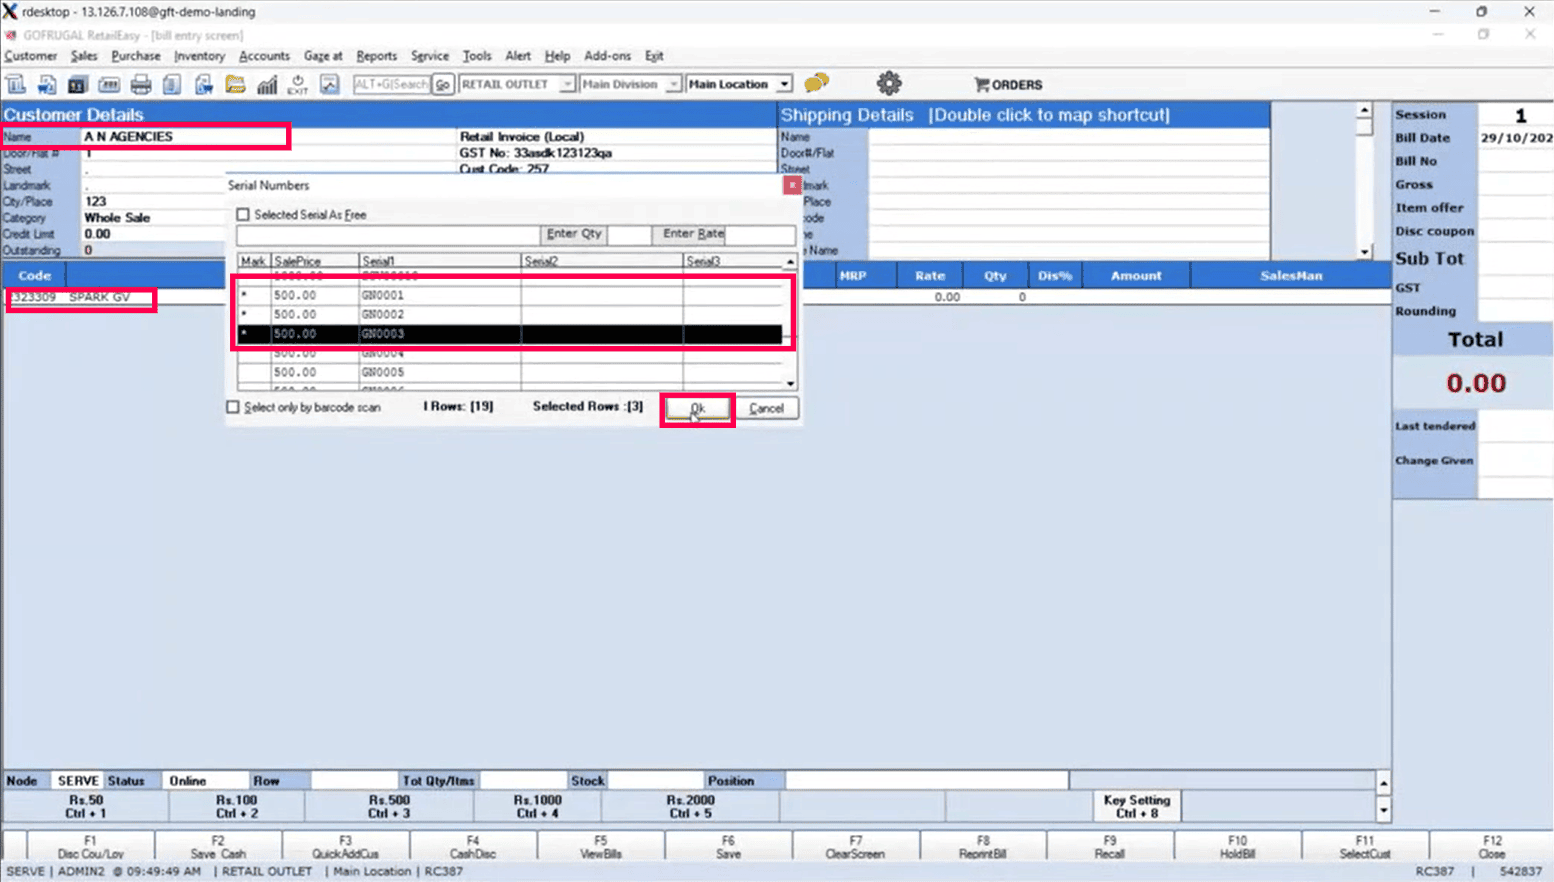The height and width of the screenshot is (882, 1554).
Task: Expand the RETAIL OUTLET dropdown
Action: point(567,85)
